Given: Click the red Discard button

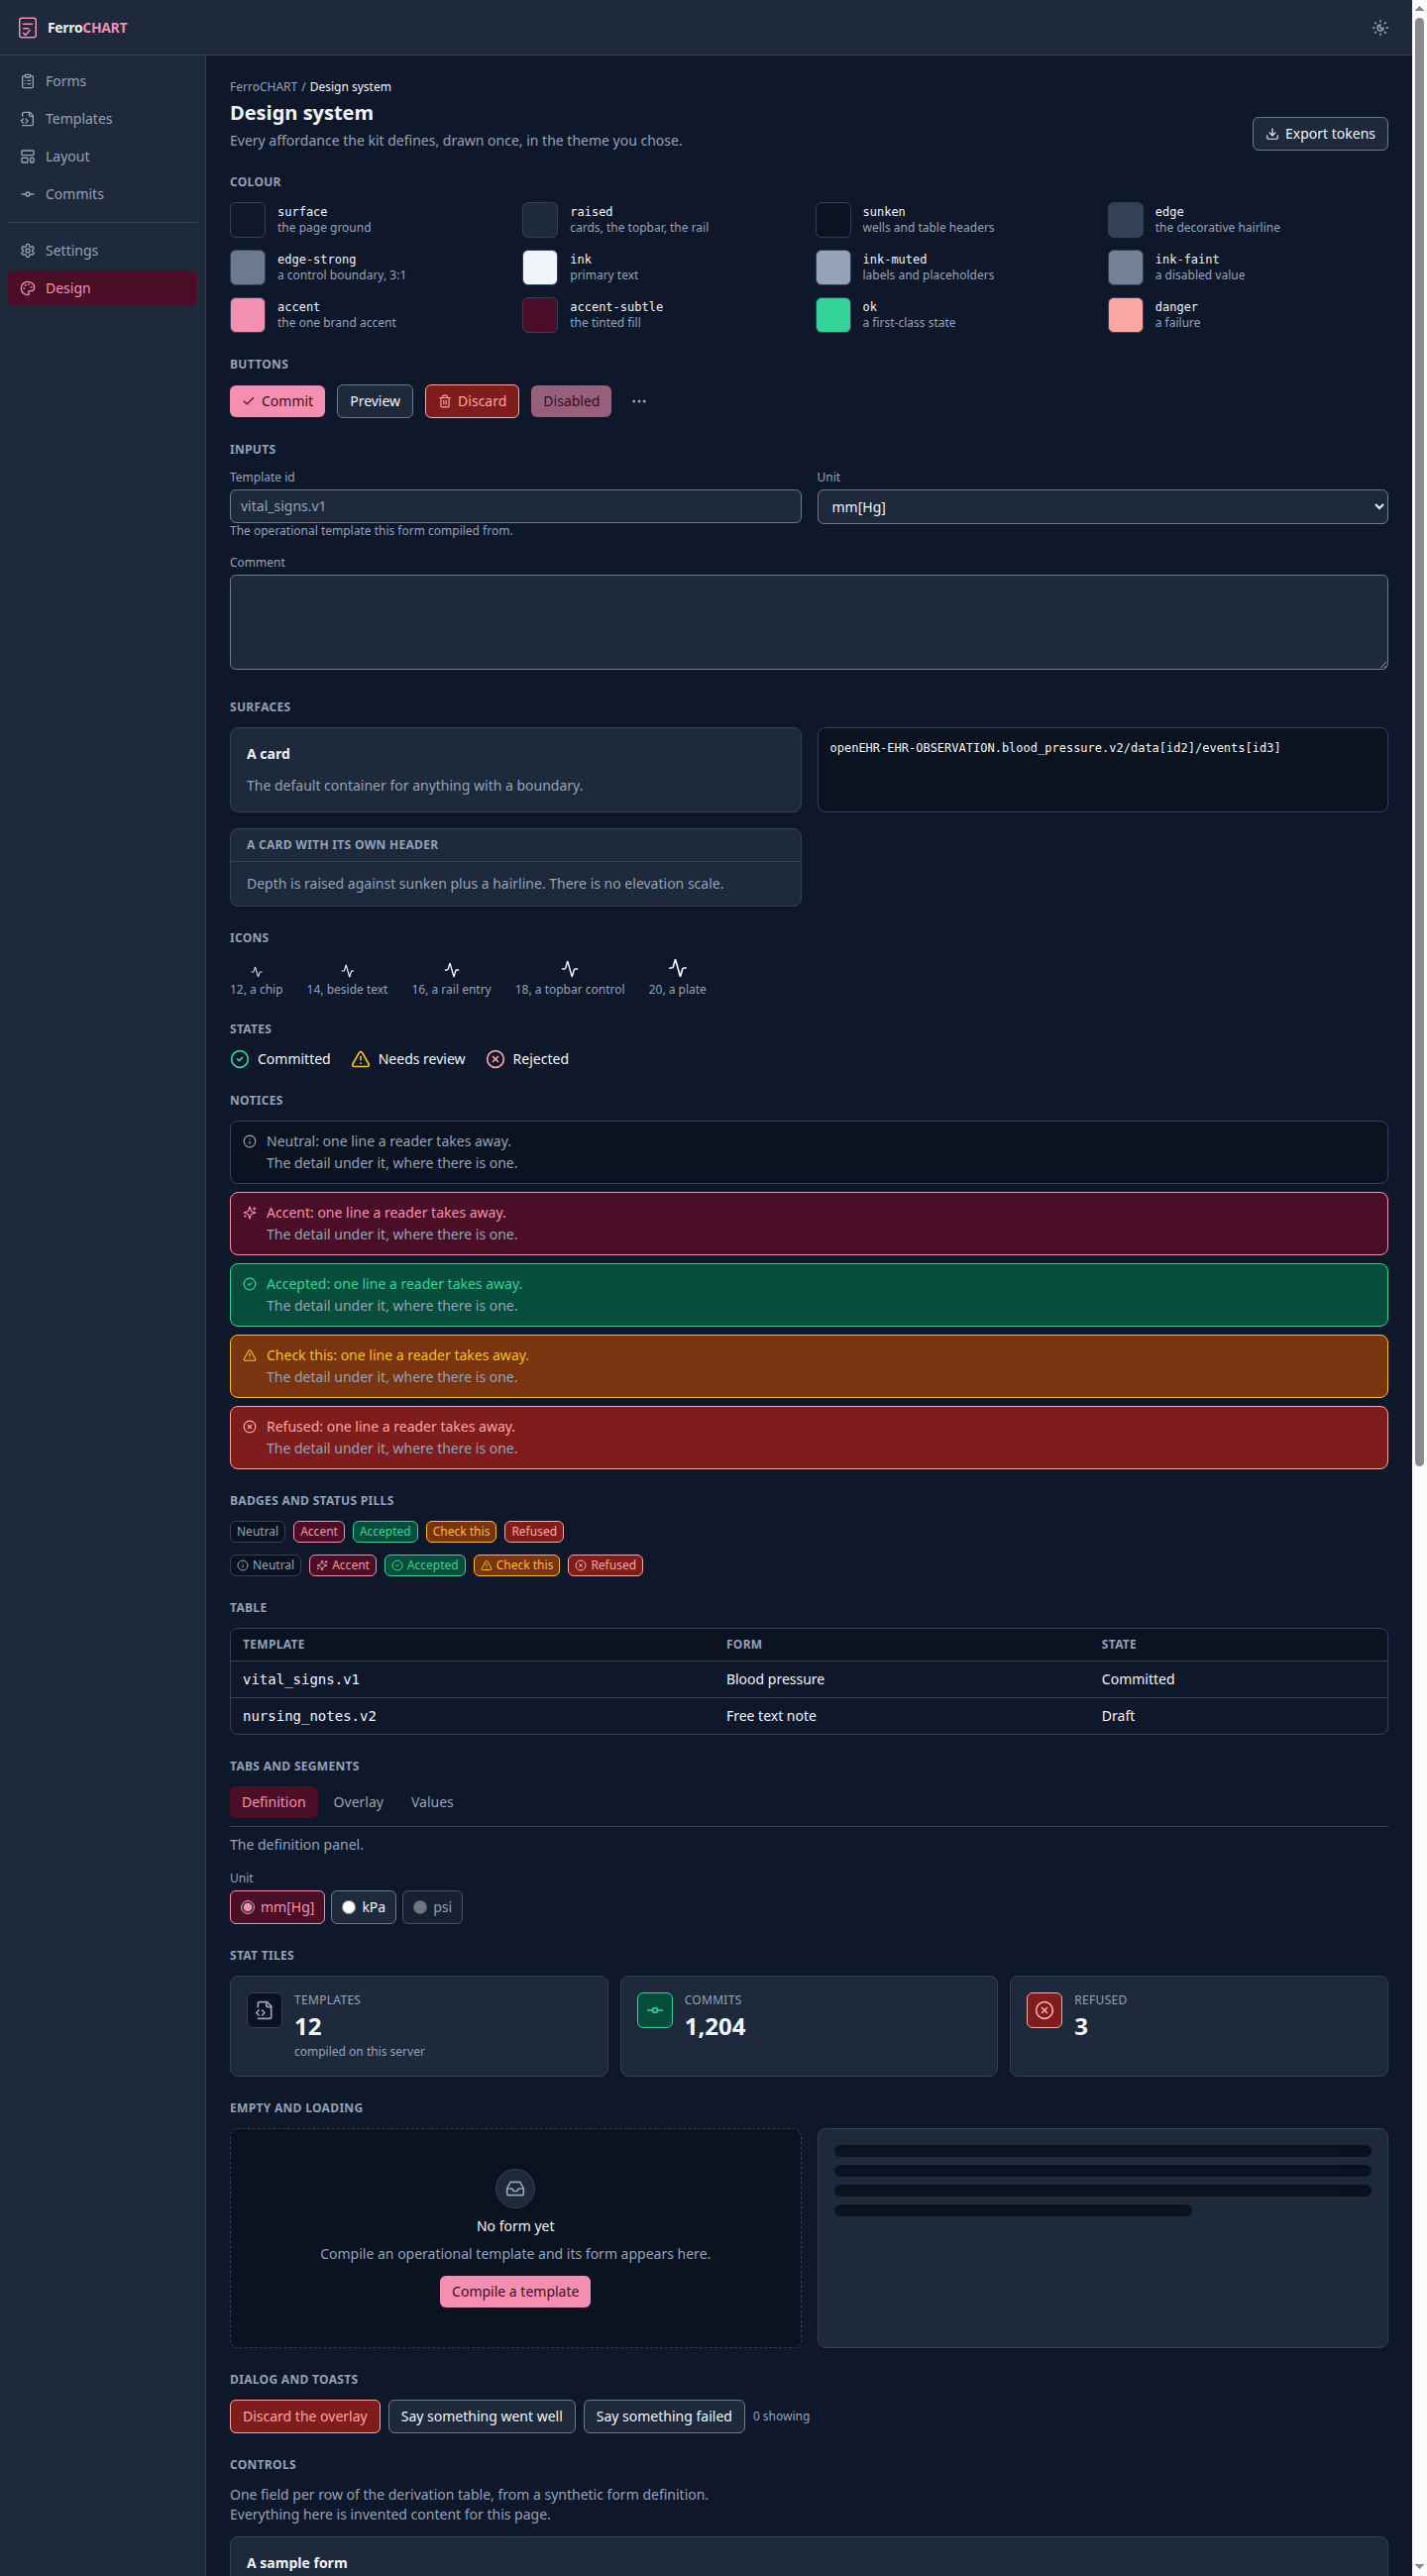Looking at the screenshot, I should 472,401.
